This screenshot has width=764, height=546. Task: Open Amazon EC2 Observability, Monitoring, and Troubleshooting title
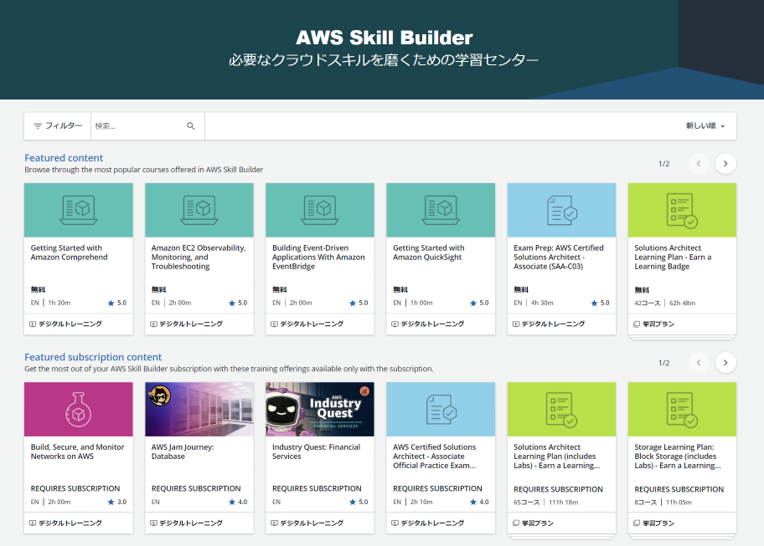pos(199,257)
